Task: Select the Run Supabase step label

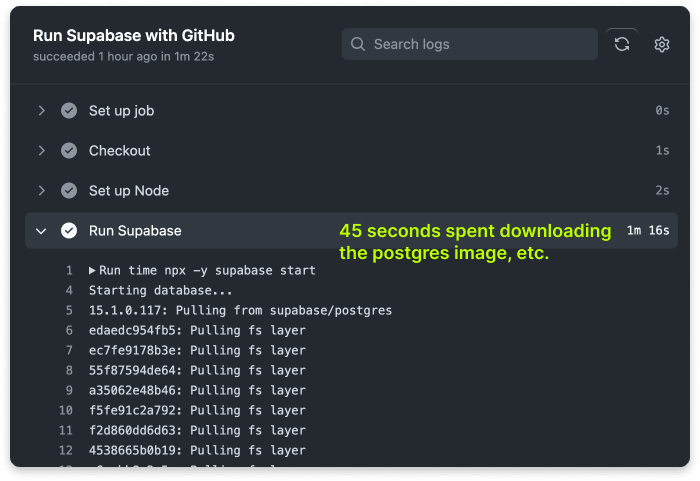Action: pos(135,230)
